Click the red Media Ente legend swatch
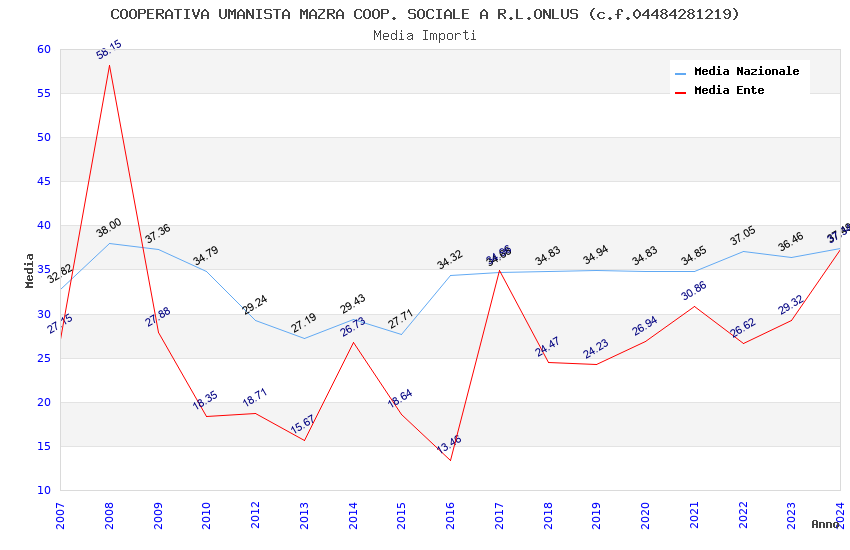The image size is (850, 550). (680, 93)
